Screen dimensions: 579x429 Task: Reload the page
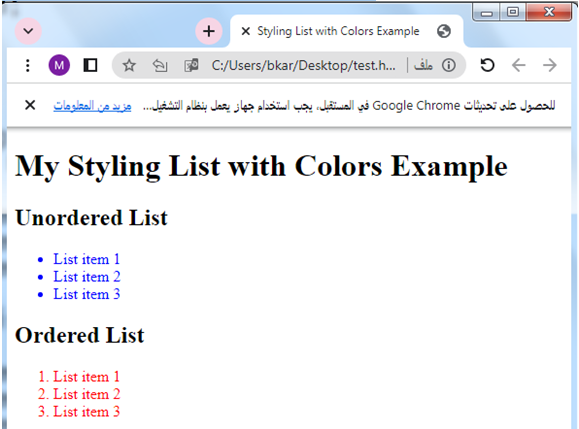point(487,65)
